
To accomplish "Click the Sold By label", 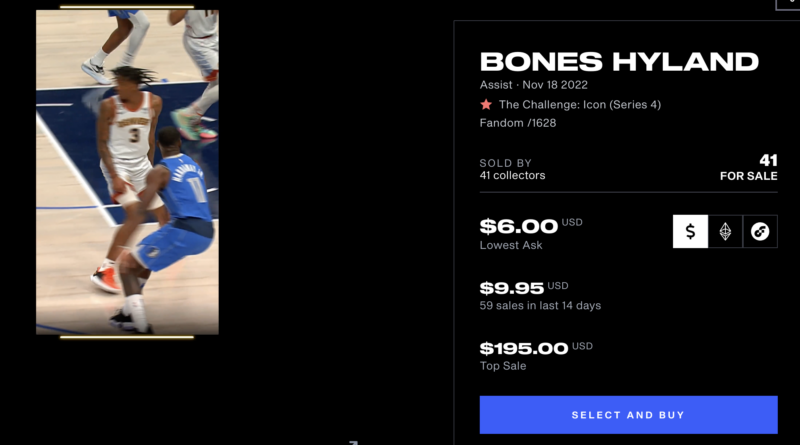I will point(505,163).
